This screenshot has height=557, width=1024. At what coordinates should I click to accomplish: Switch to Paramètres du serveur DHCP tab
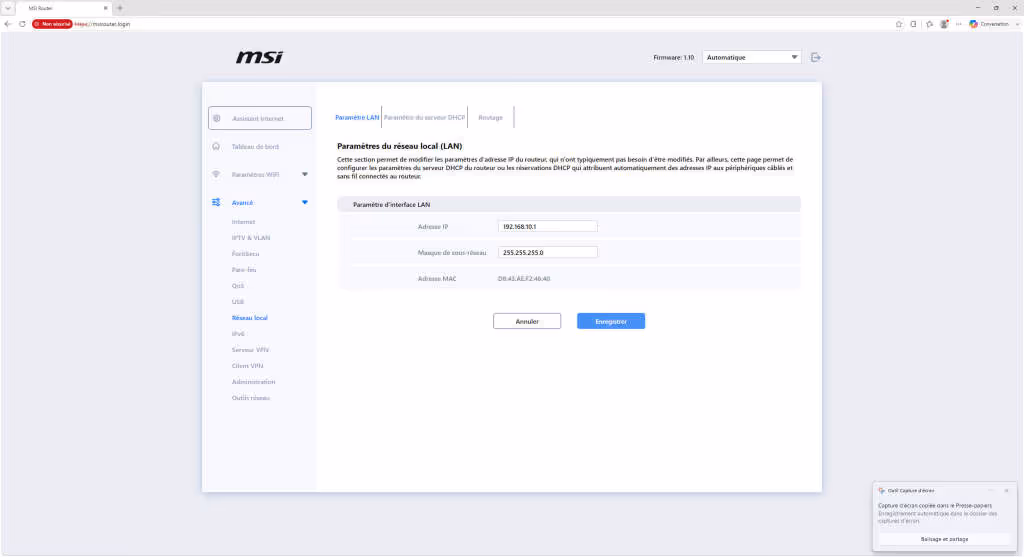[424, 118]
